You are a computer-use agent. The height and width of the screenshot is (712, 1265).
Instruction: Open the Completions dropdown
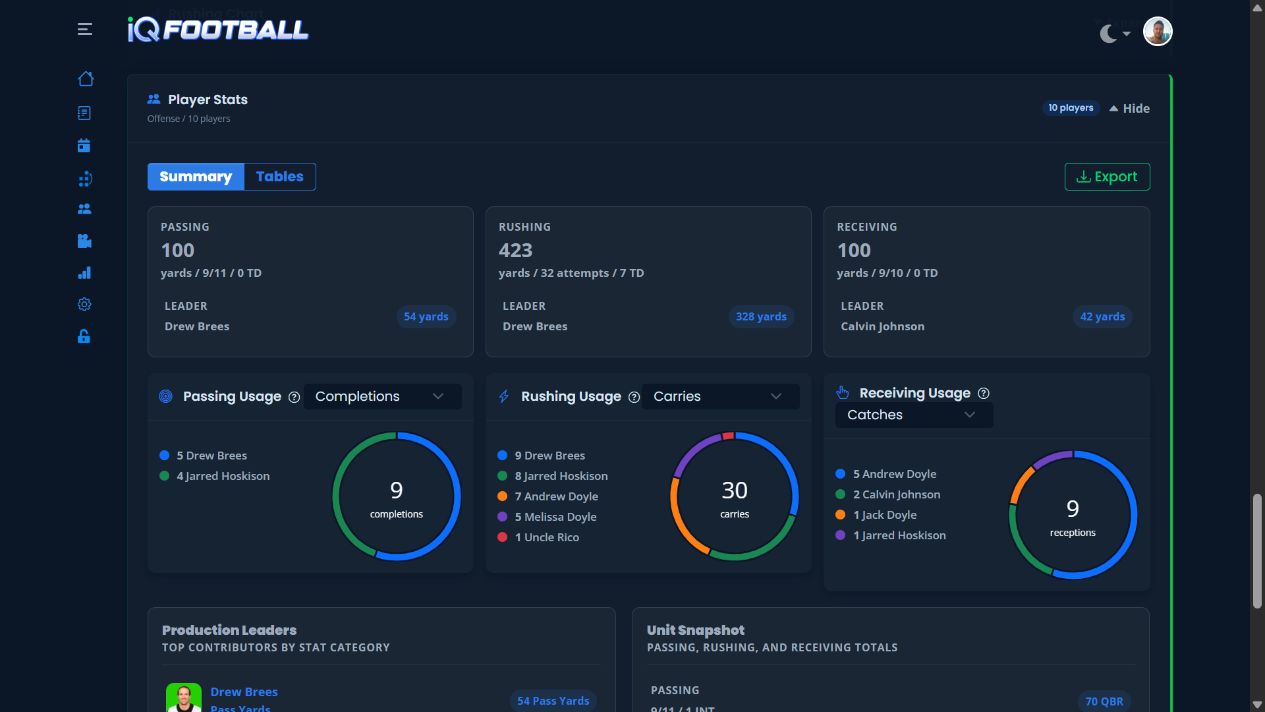click(x=382, y=396)
